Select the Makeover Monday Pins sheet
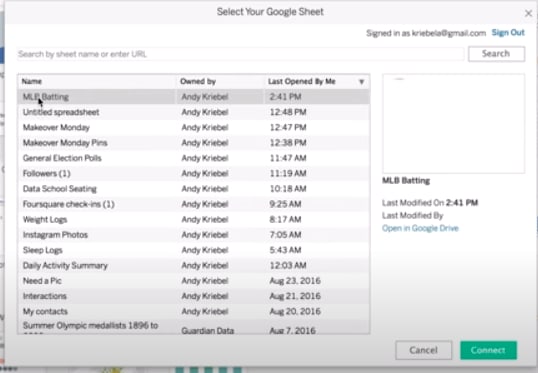The image size is (538, 373). click(194, 143)
